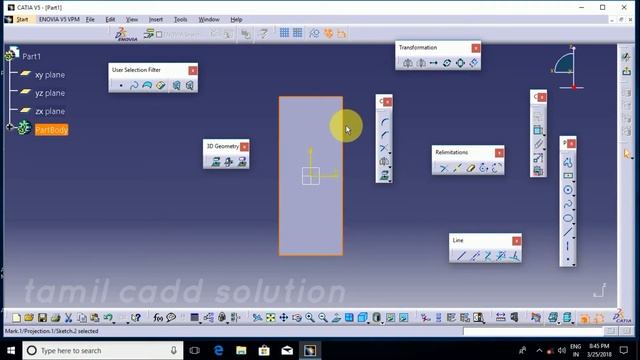Viewport: 640px width, 360px height.
Task: Click the Exit Workbench icon
Action: (626, 71)
